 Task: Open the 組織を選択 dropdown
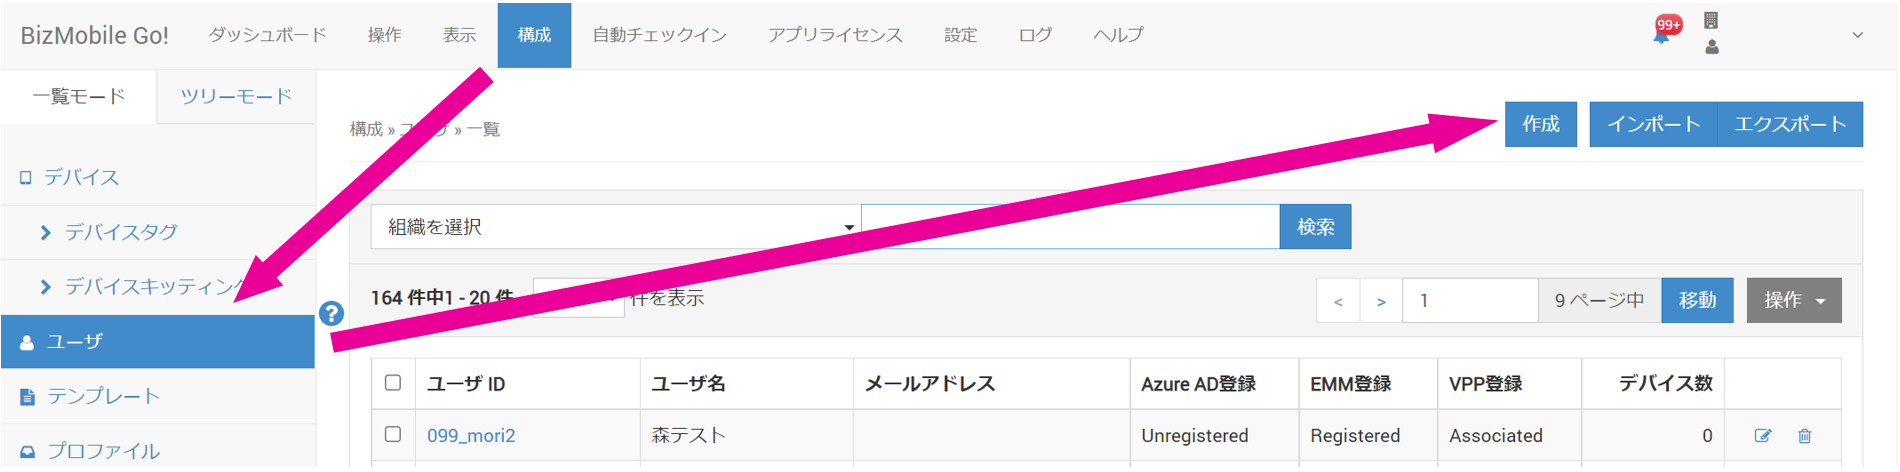click(615, 227)
